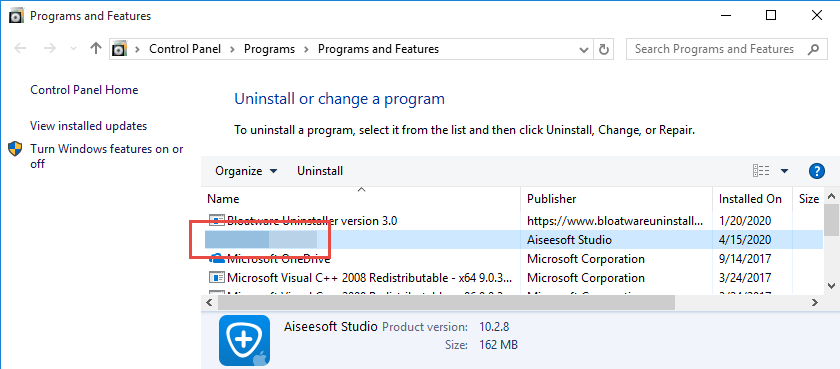Click the Back navigation arrow

click(x=20, y=49)
